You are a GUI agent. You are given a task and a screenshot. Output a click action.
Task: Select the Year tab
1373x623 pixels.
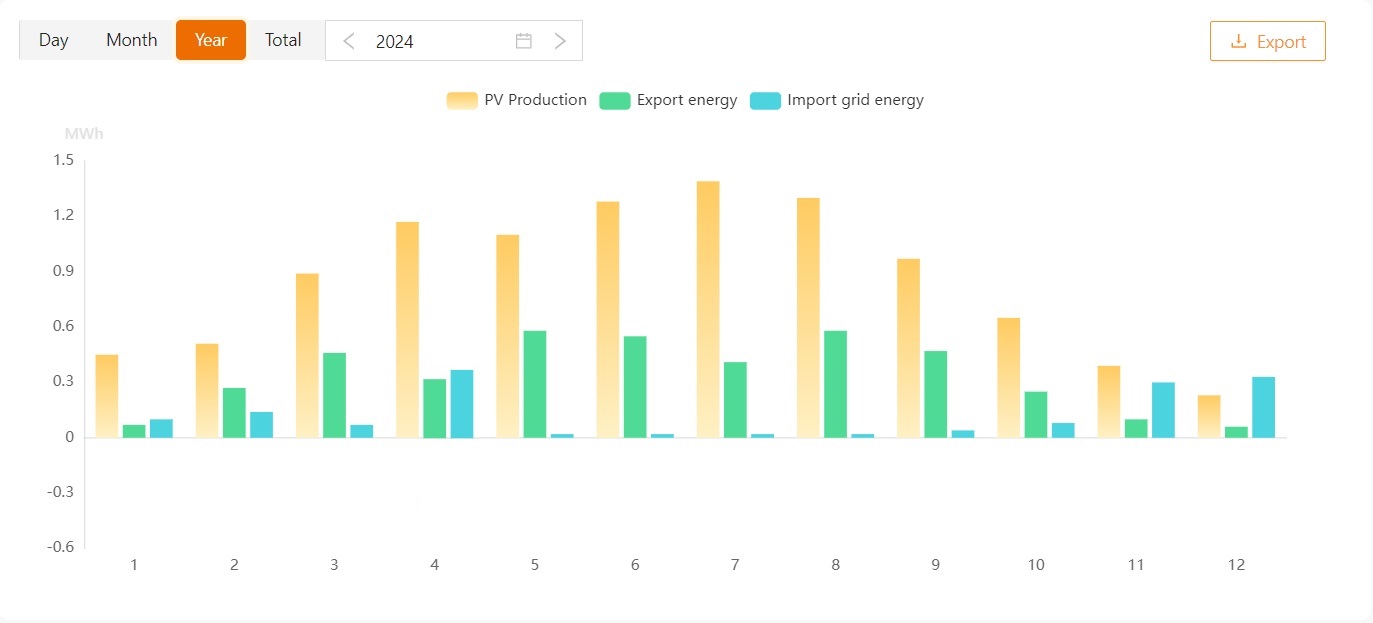(211, 40)
